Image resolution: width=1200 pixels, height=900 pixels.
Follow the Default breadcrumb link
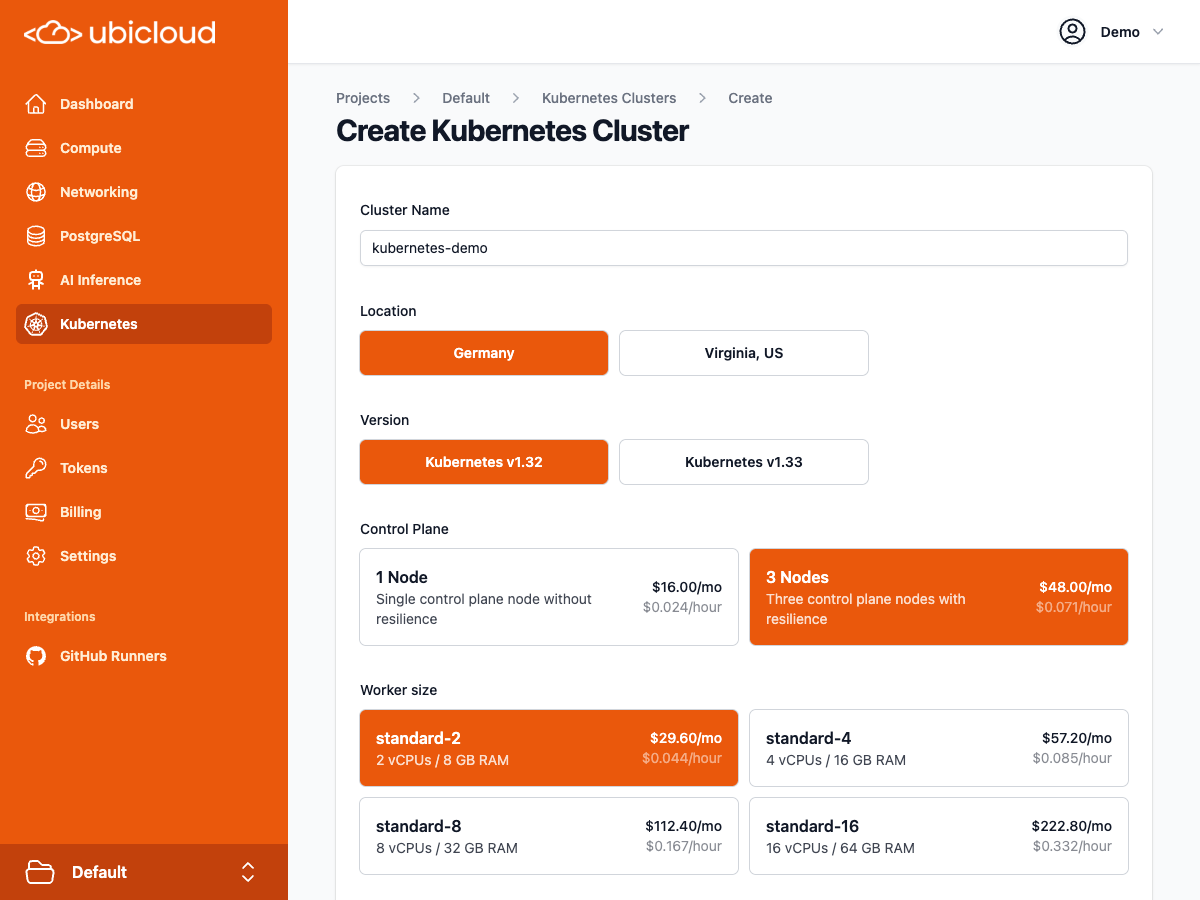tap(466, 98)
